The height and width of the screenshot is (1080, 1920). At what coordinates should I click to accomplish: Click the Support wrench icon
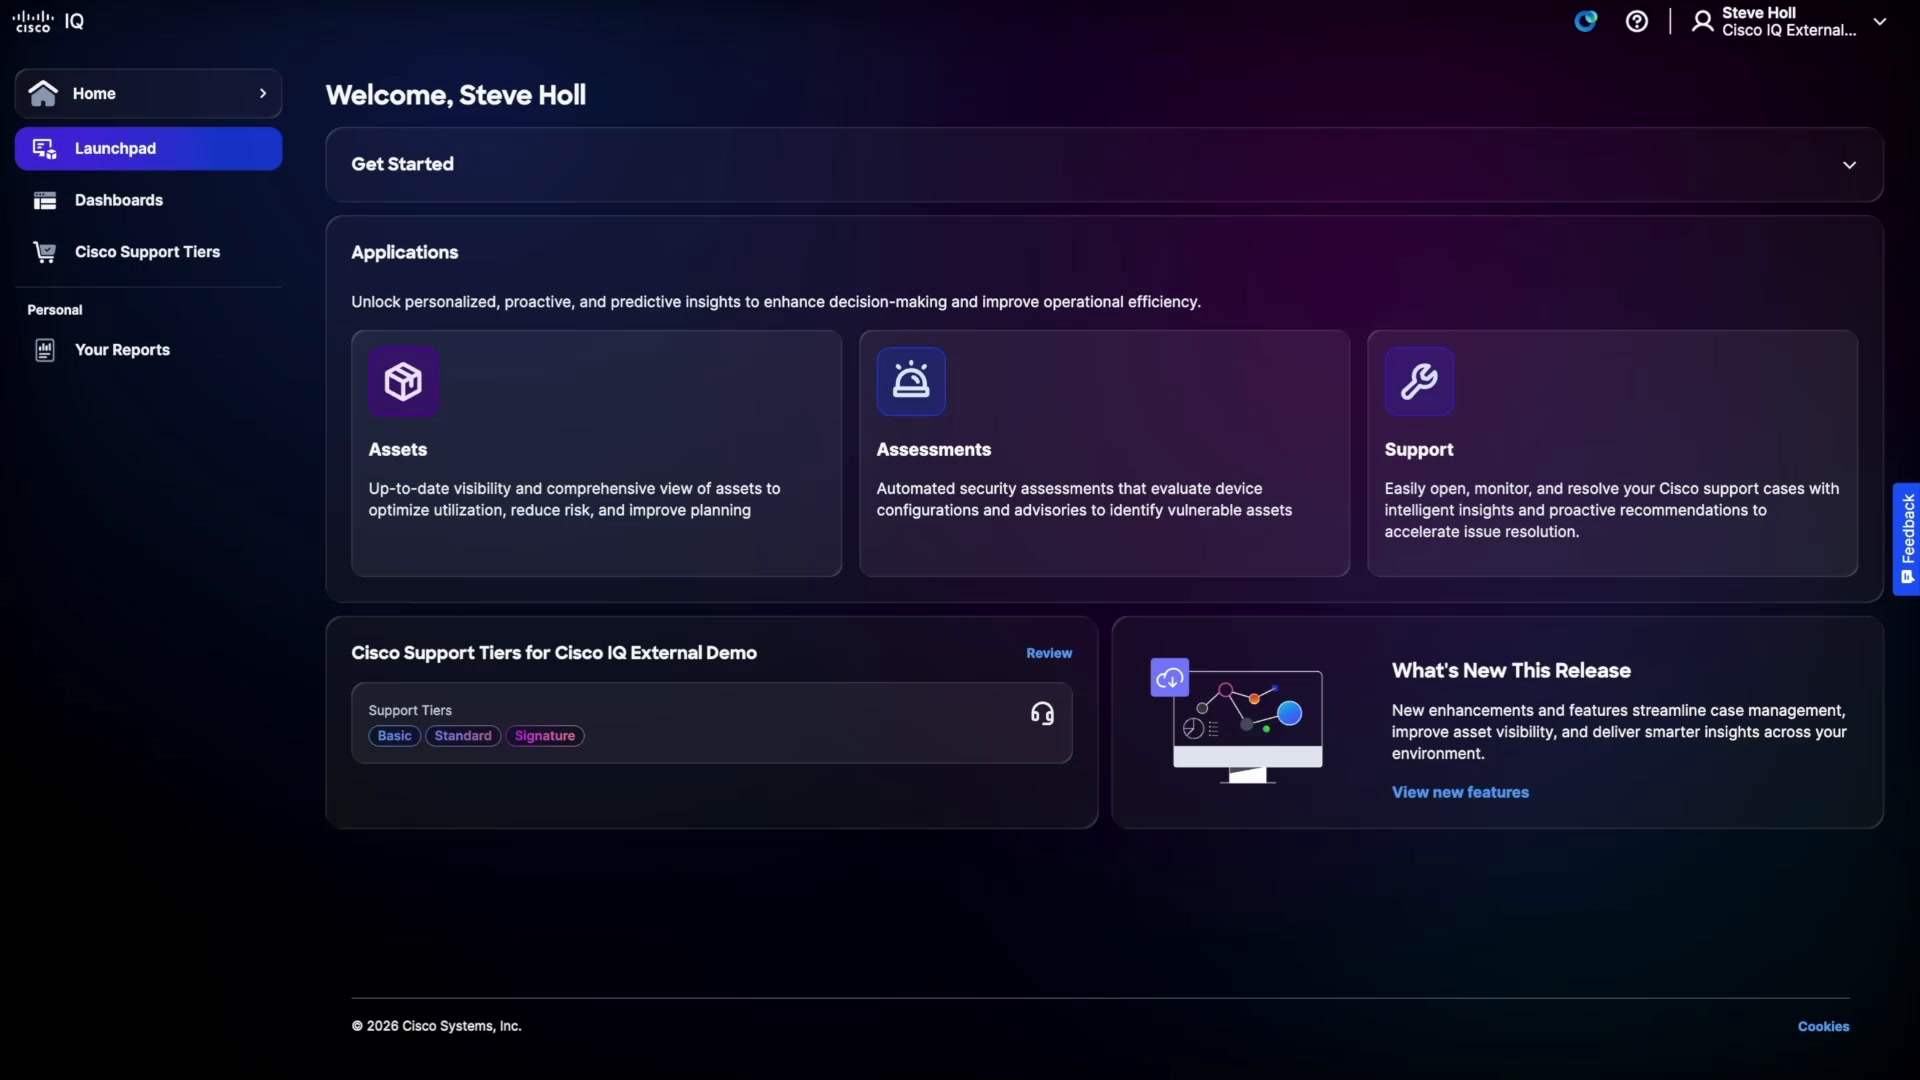point(1419,381)
